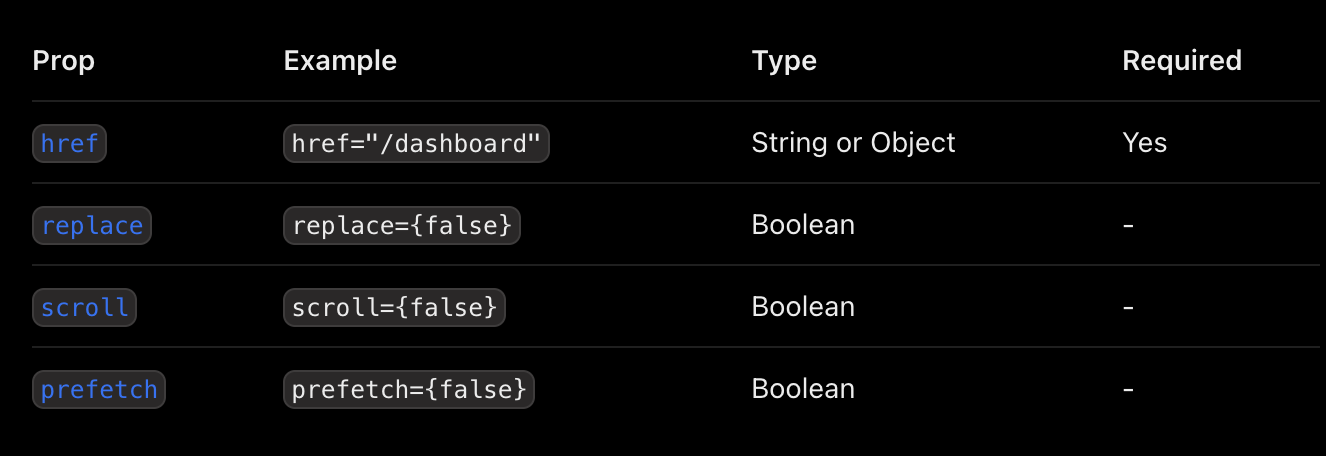Click the Boolean type in prefetch row

803,389
